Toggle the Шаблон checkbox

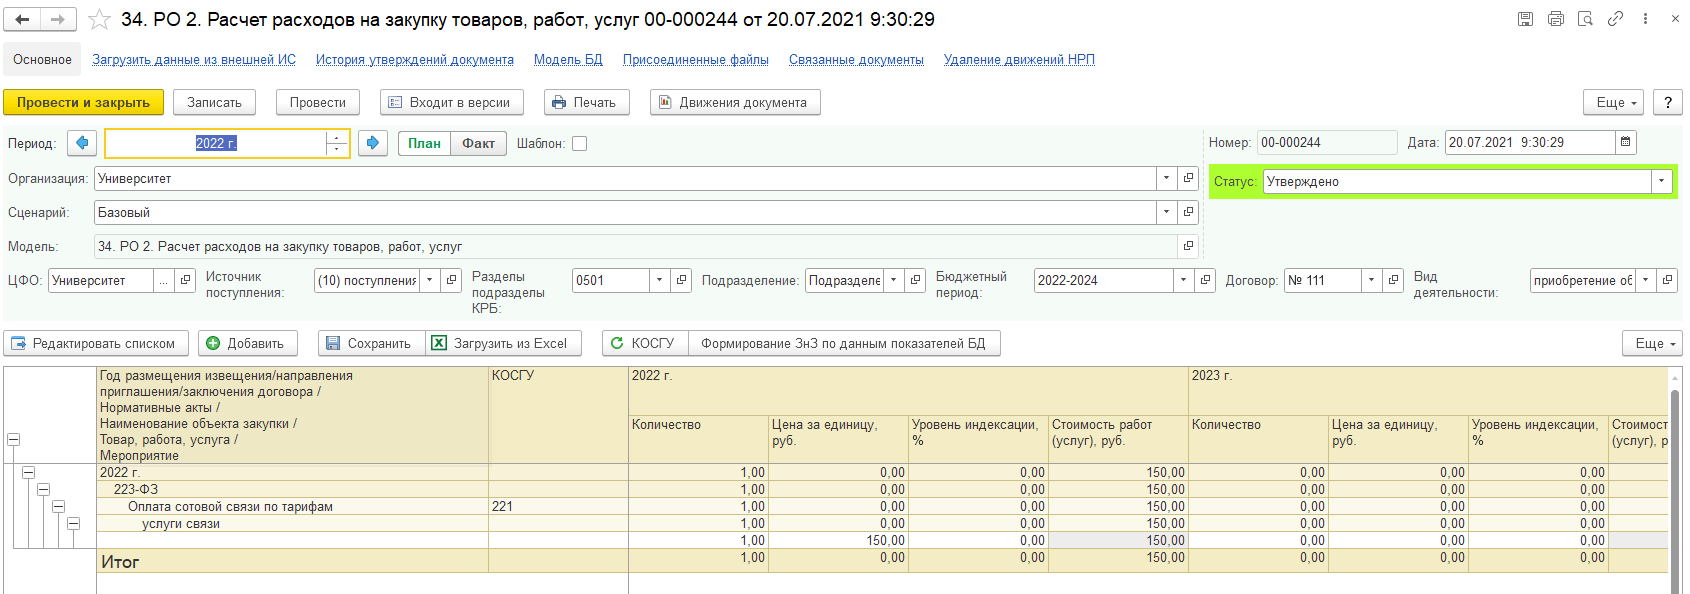pyautogui.click(x=579, y=143)
